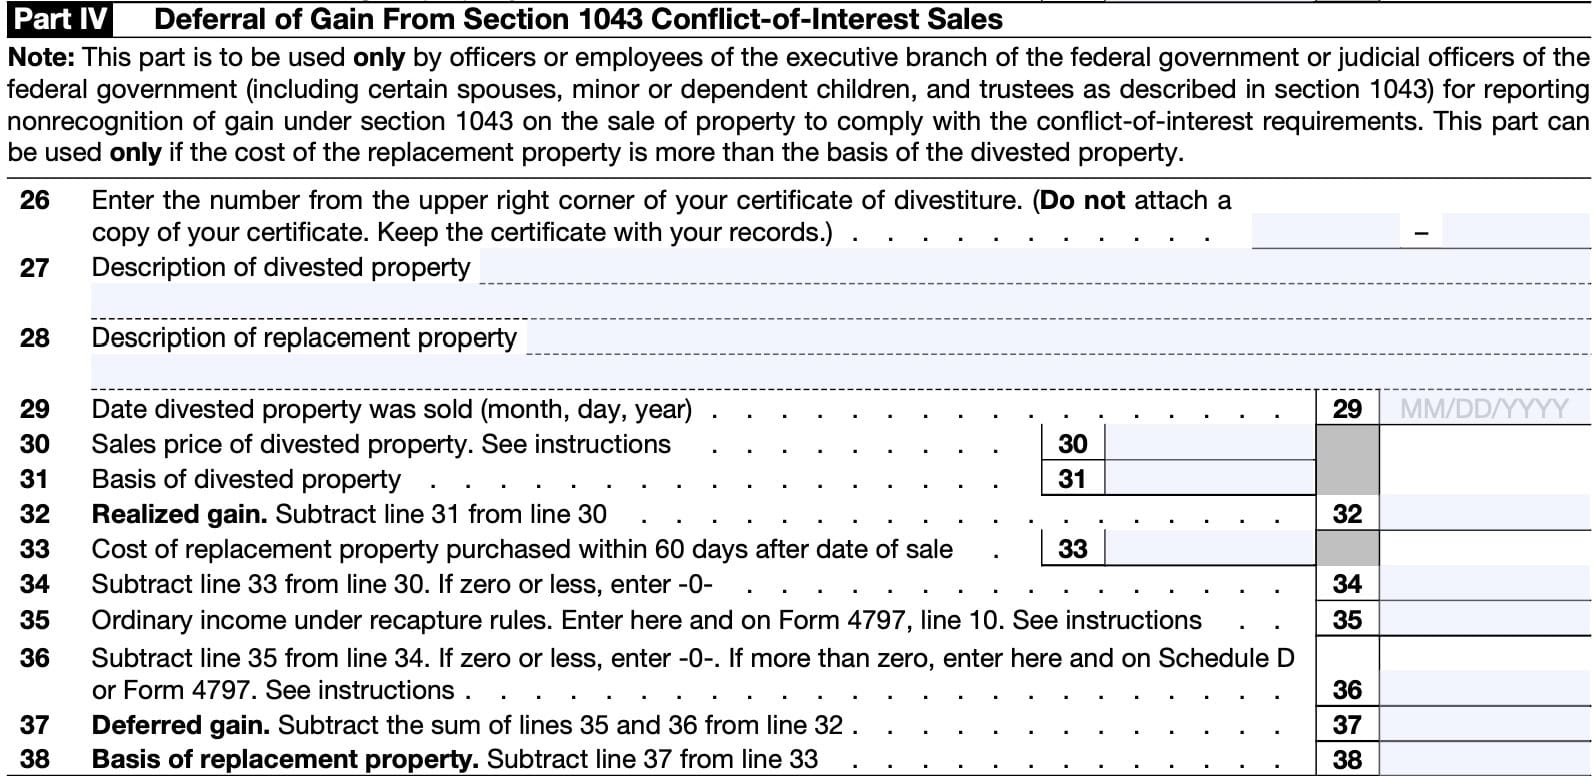Click the line 34 amount field
This screenshot has width=1596, height=776.
click(x=1485, y=584)
